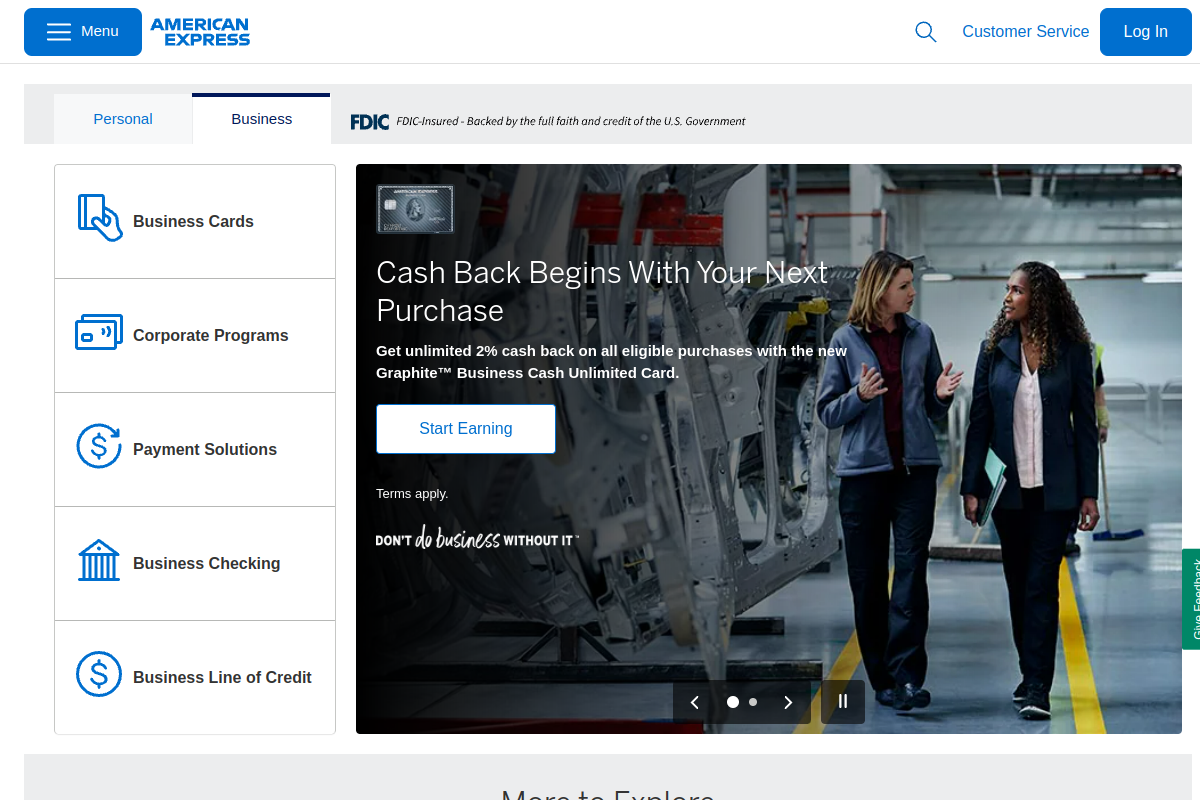Open Business Cards link
Image resolution: width=1200 pixels, height=800 pixels.
(195, 222)
